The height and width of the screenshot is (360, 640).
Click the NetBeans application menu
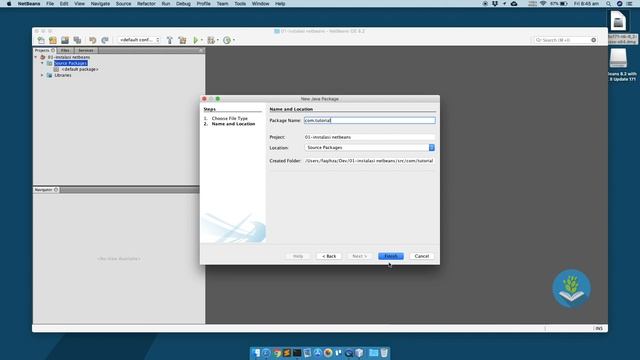(29, 4)
